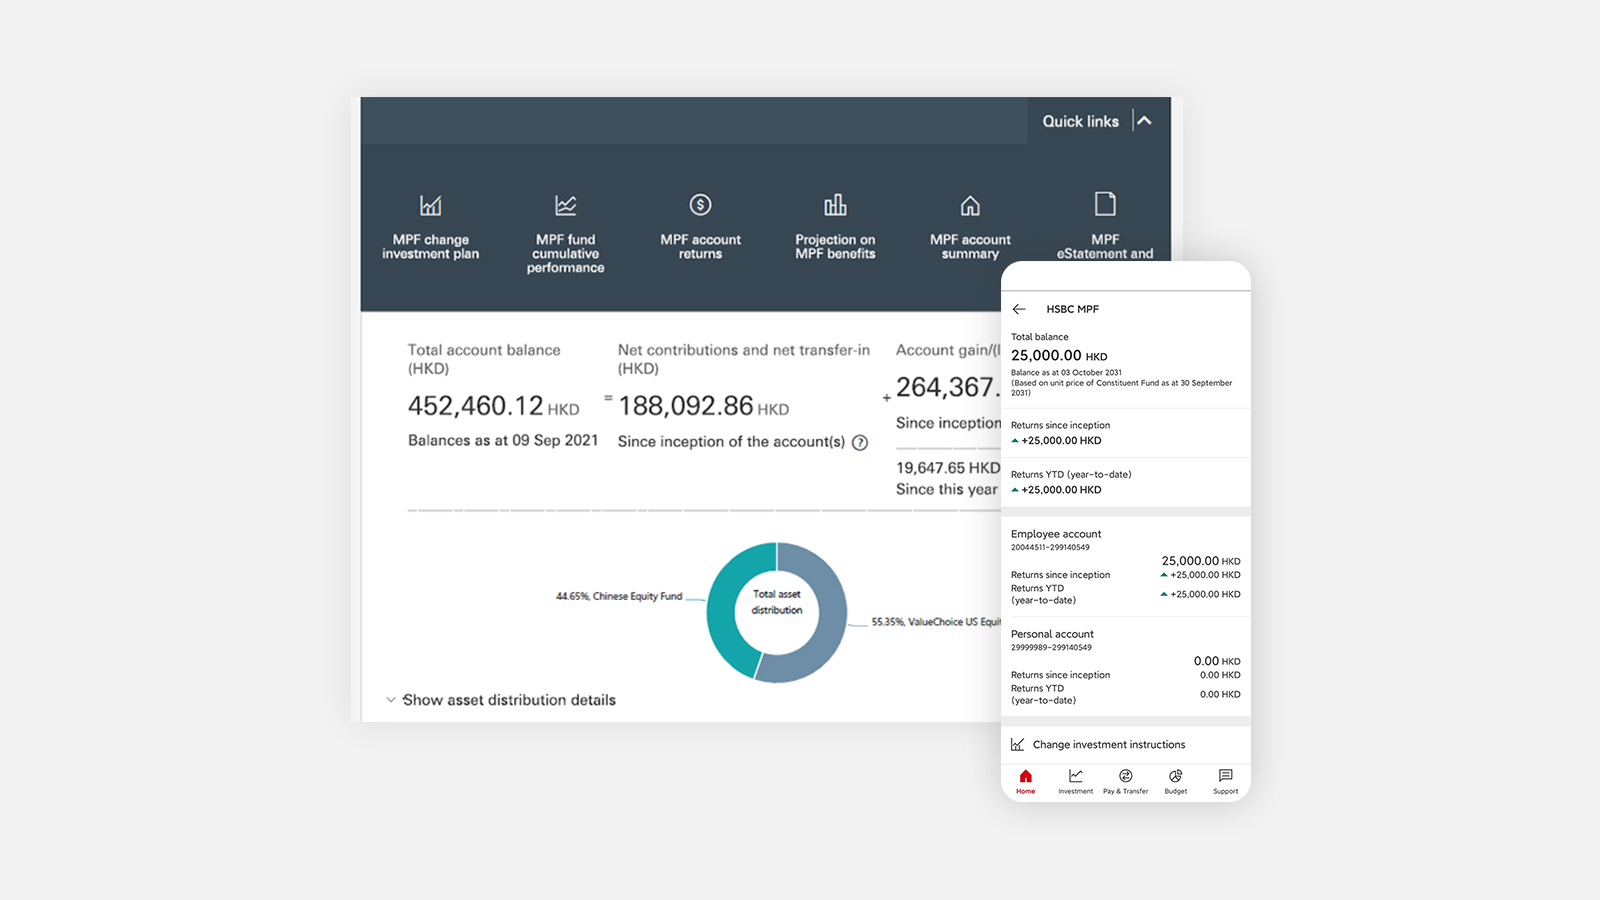Click Balances as at 09 Sep 2021
Image resolution: width=1600 pixels, height=900 pixels.
pyautogui.click(x=503, y=441)
